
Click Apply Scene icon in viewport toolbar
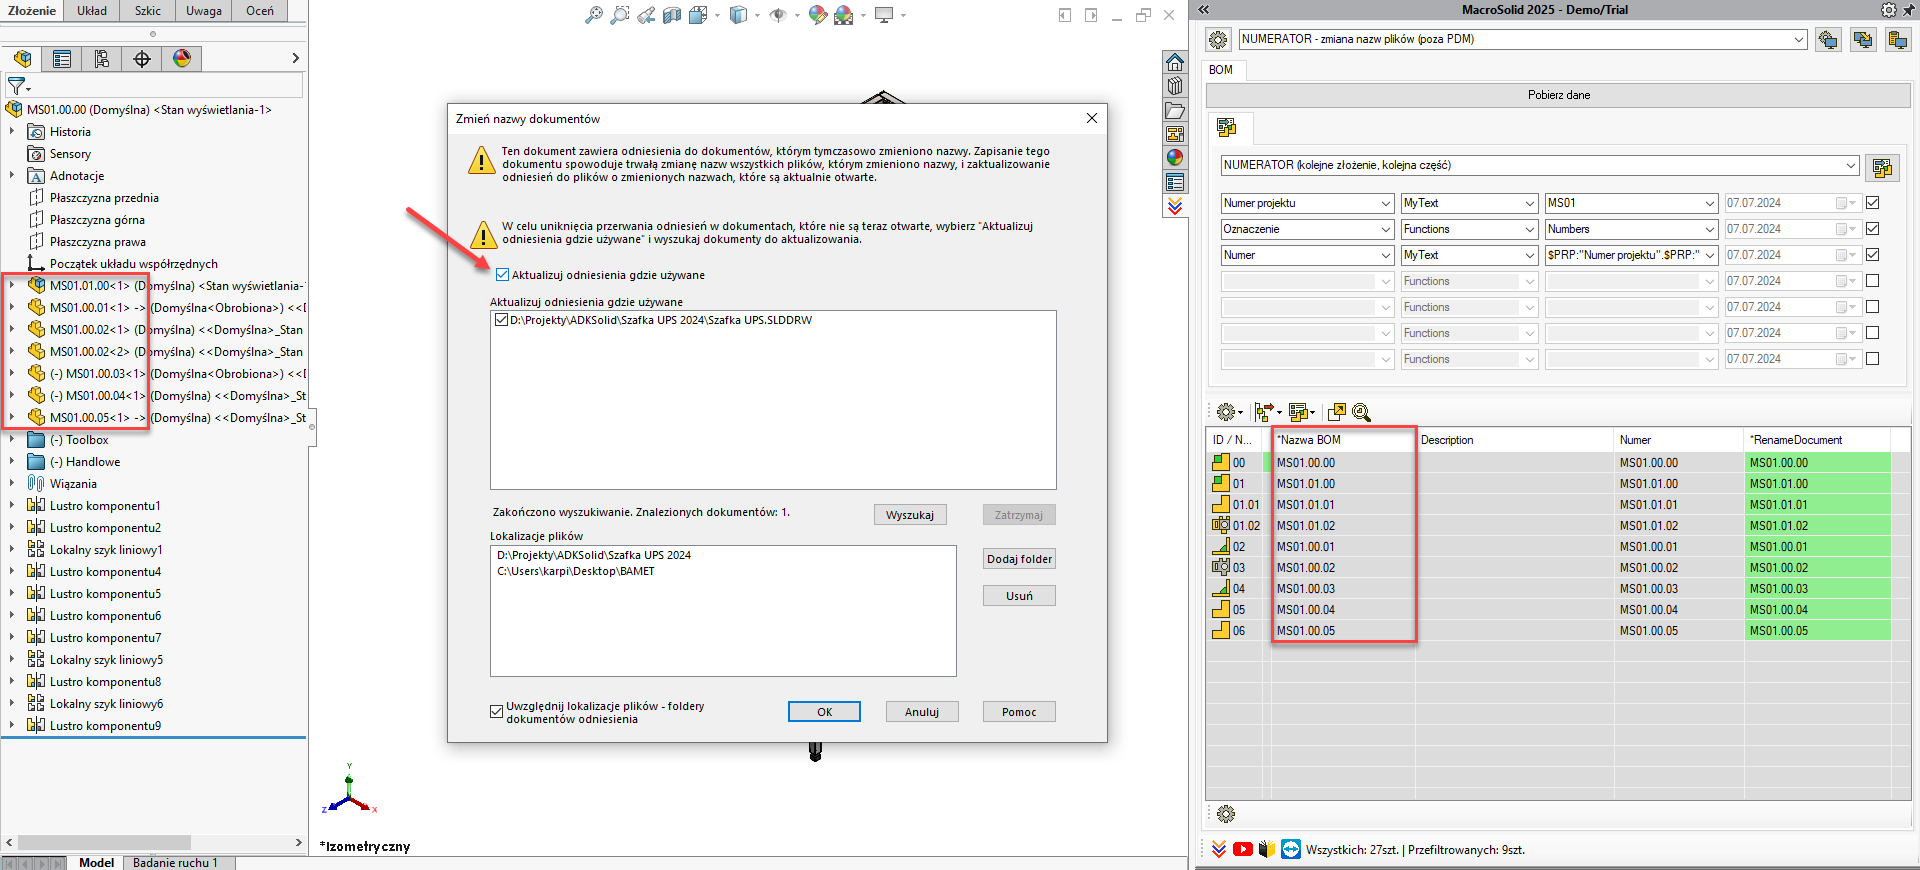coord(844,15)
